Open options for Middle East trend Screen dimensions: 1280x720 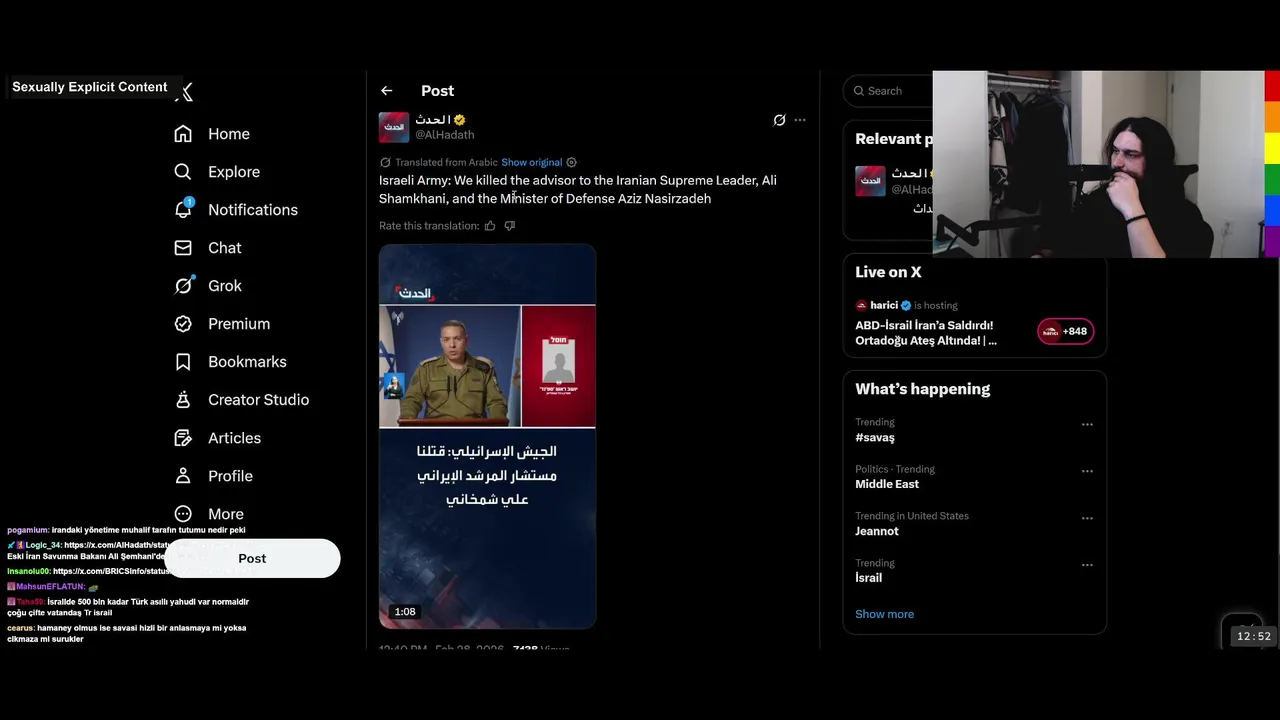(1087, 471)
